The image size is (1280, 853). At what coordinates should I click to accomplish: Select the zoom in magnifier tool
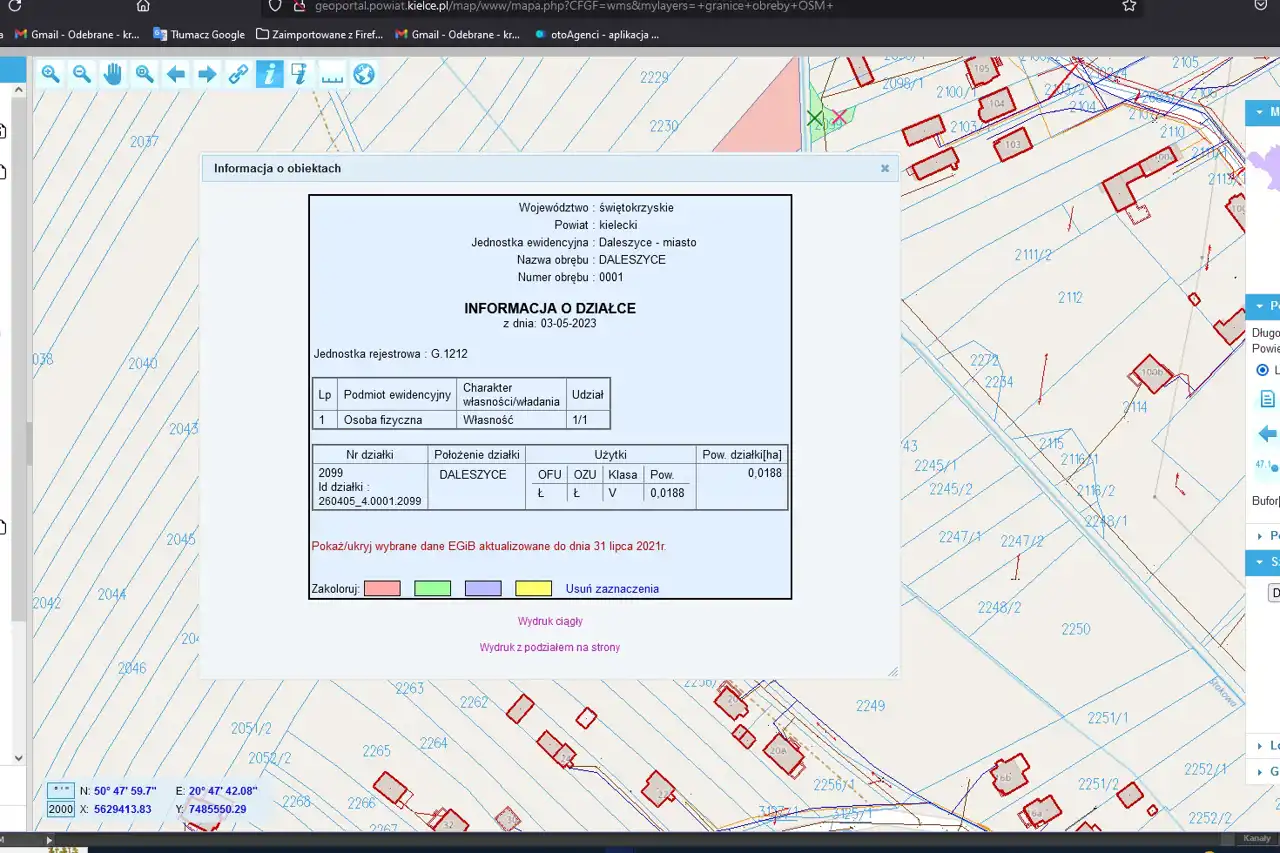(50, 74)
